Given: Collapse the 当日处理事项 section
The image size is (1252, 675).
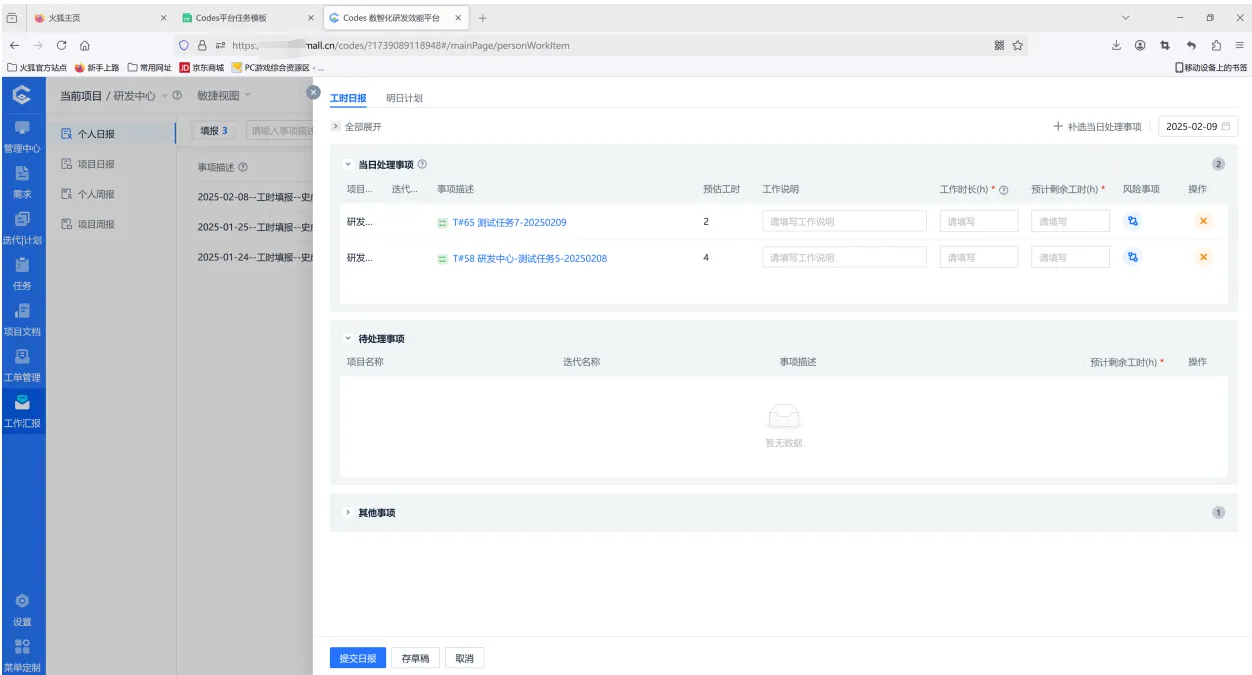Looking at the screenshot, I should [348, 164].
